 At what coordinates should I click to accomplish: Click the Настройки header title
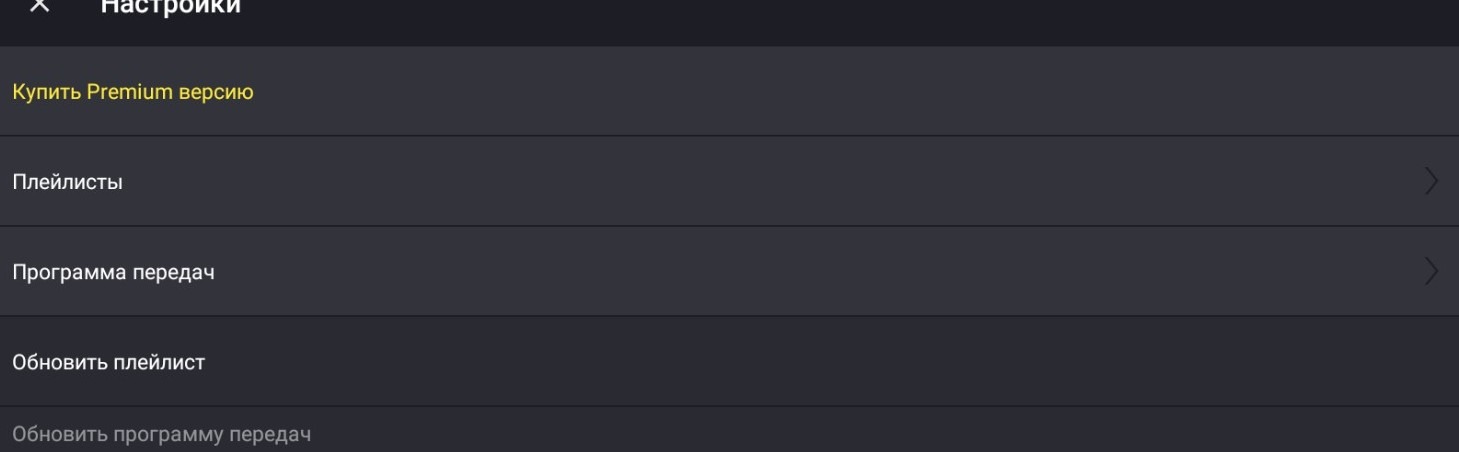click(x=170, y=6)
